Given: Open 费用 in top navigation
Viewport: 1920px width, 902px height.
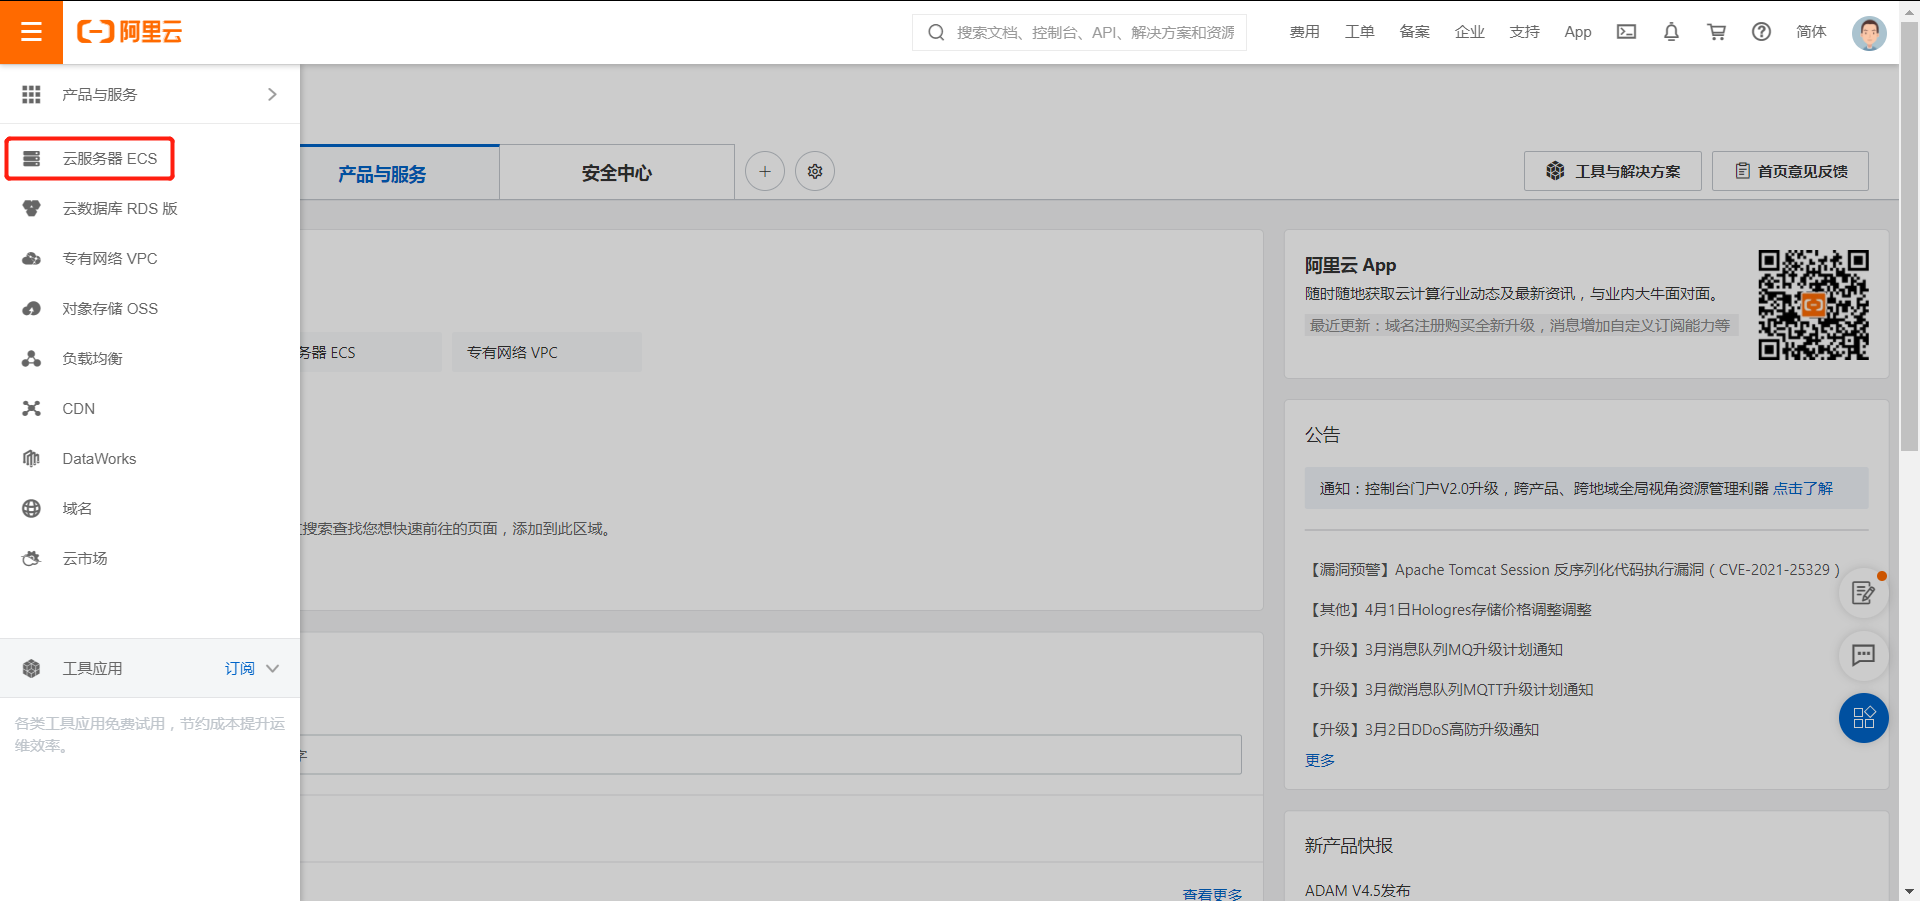Looking at the screenshot, I should point(1304,32).
